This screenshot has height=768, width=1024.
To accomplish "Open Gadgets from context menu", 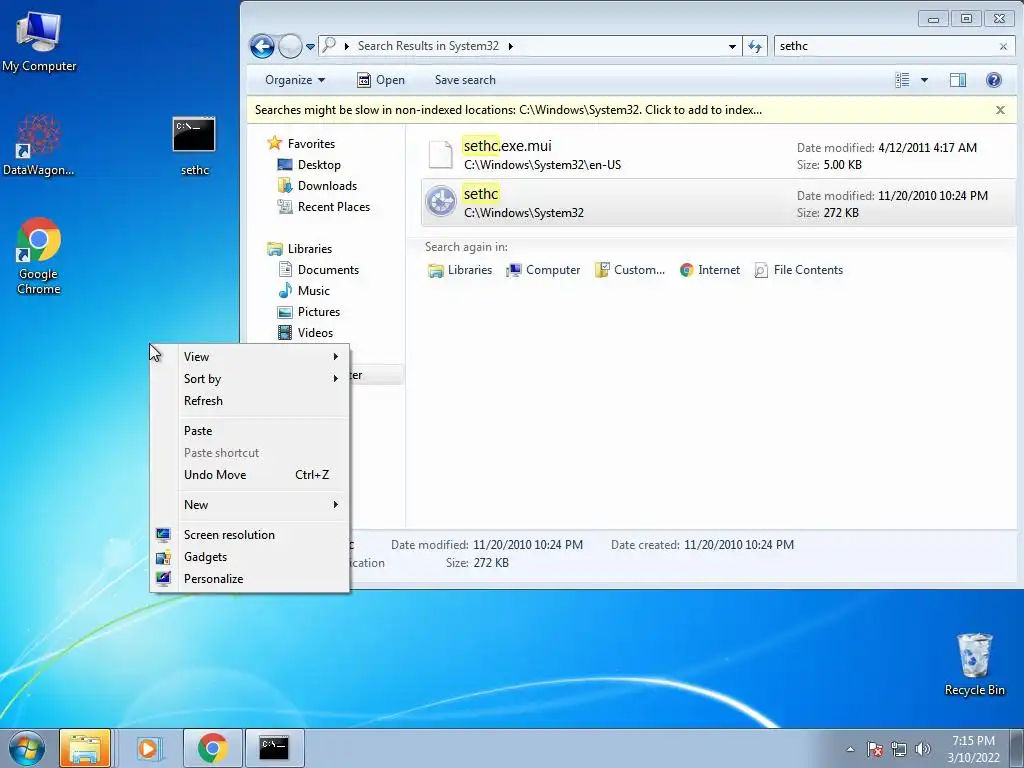I will coord(249,557).
